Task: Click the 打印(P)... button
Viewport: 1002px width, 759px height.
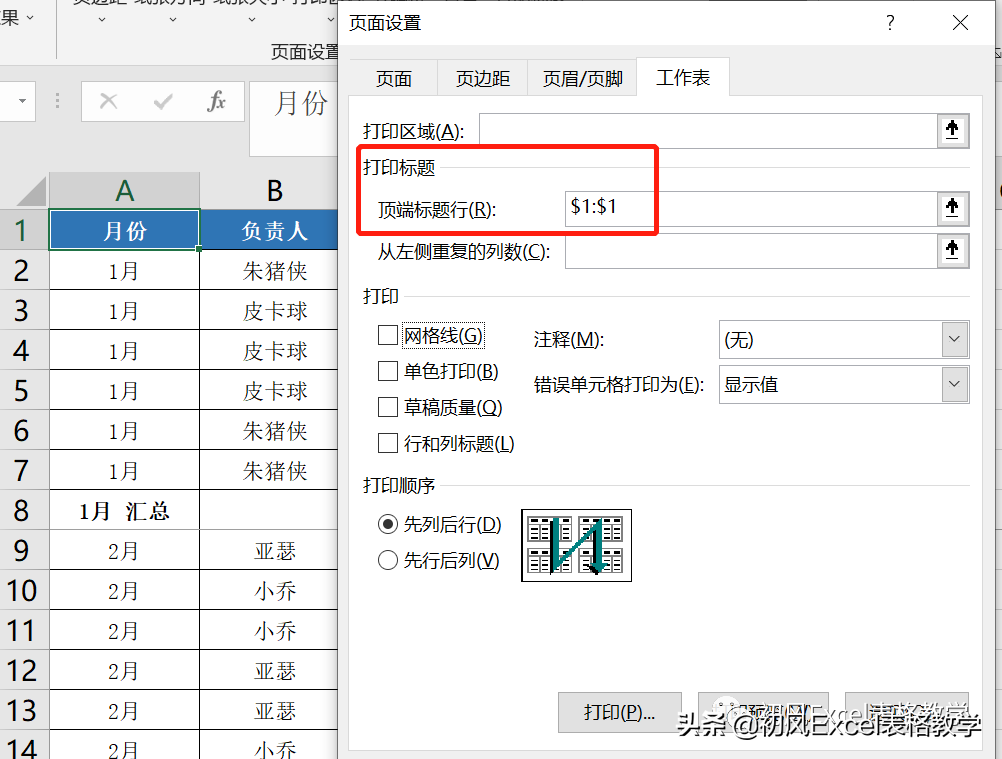Action: tap(619, 712)
